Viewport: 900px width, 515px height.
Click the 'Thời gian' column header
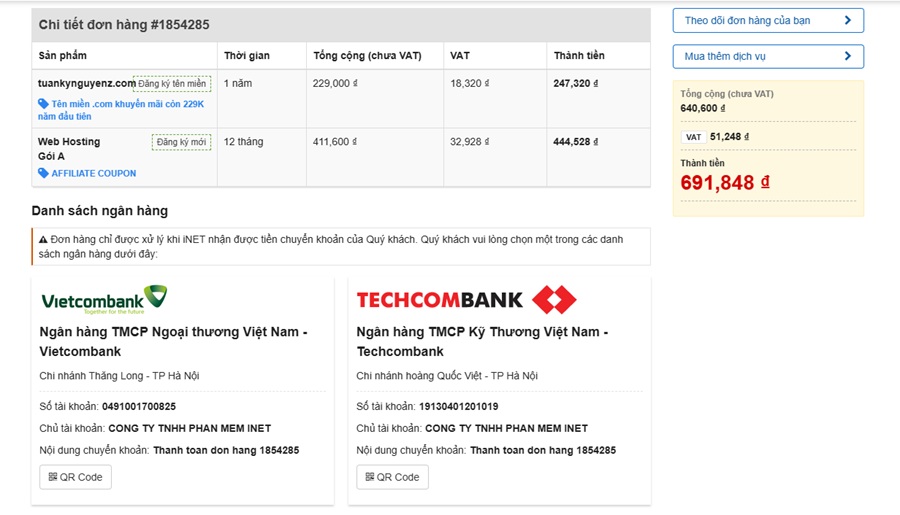tap(246, 56)
